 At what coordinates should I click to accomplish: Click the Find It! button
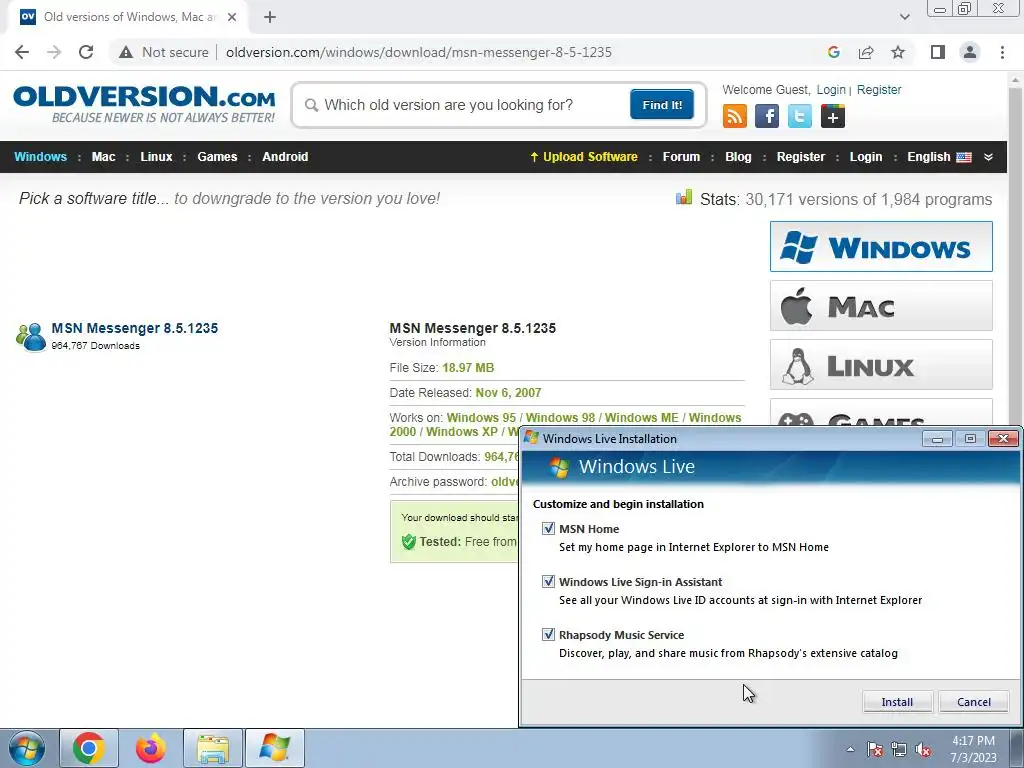pos(662,105)
